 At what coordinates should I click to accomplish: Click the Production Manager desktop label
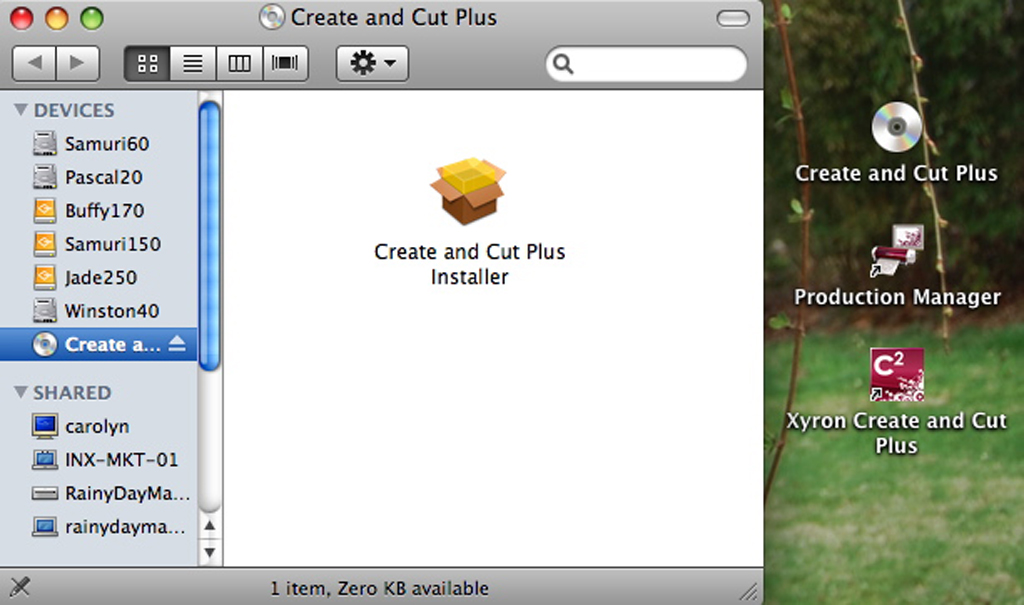[x=897, y=297]
